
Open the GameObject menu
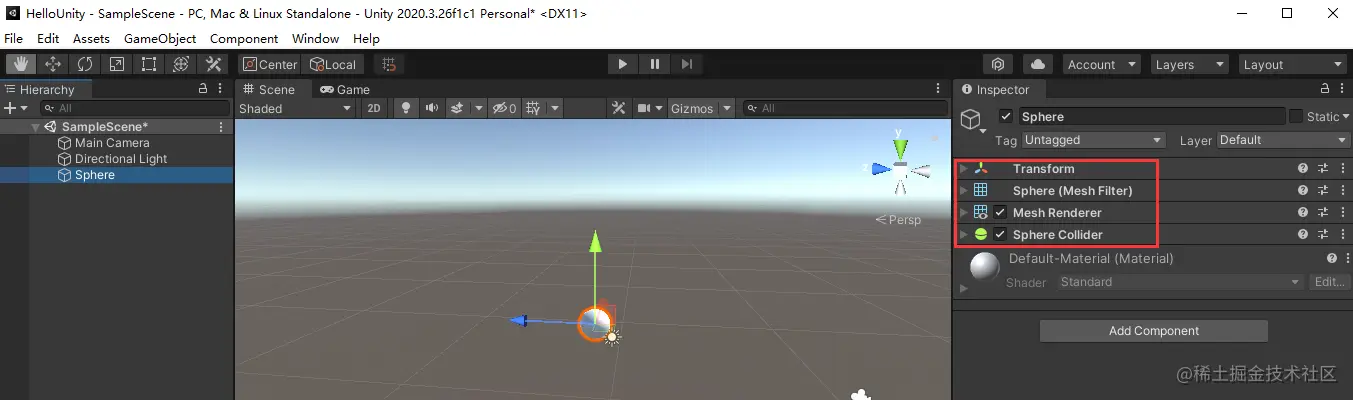pyautogui.click(x=160, y=38)
